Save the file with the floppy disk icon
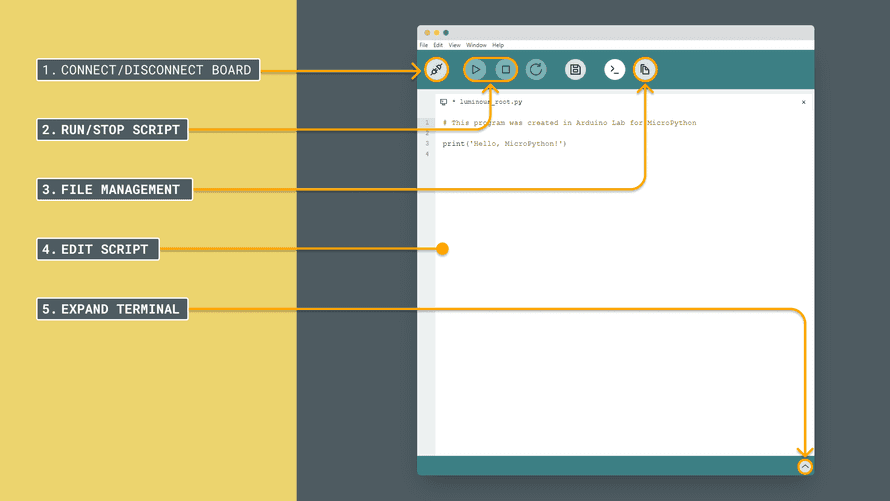 pos(575,70)
